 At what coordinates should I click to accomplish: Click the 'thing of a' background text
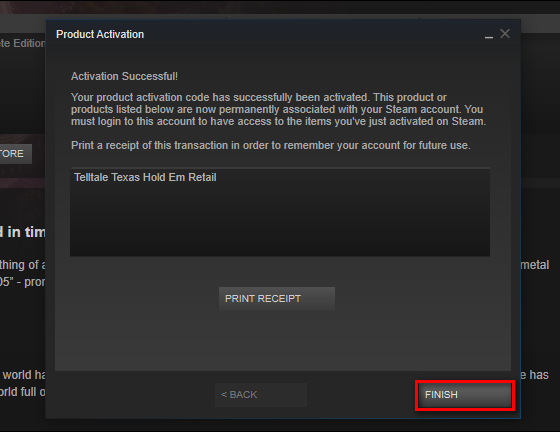(x=23, y=265)
